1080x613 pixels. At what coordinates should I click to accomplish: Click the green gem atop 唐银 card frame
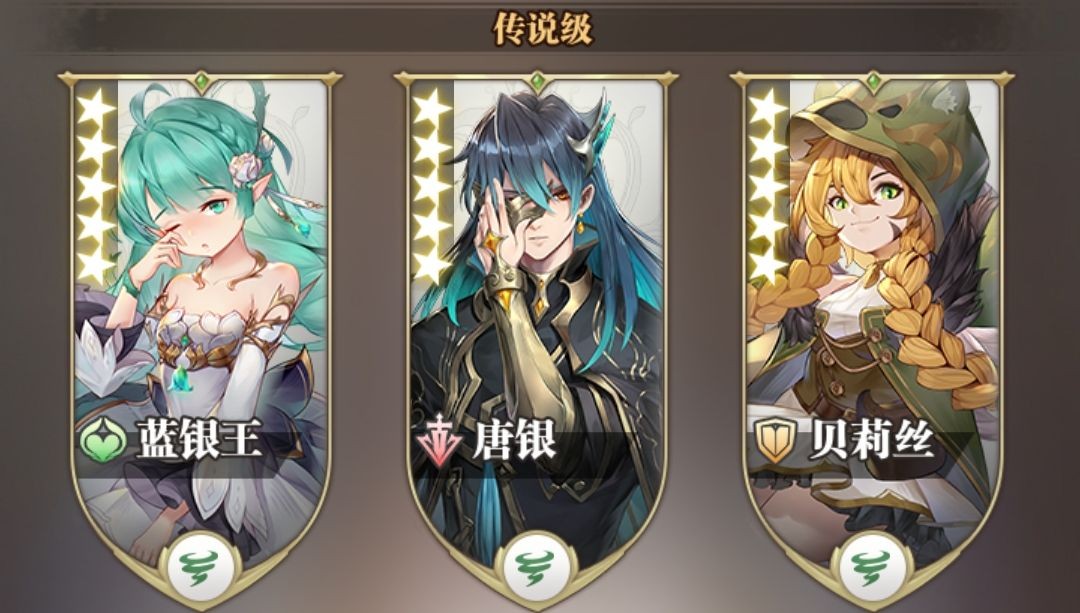tap(537, 82)
